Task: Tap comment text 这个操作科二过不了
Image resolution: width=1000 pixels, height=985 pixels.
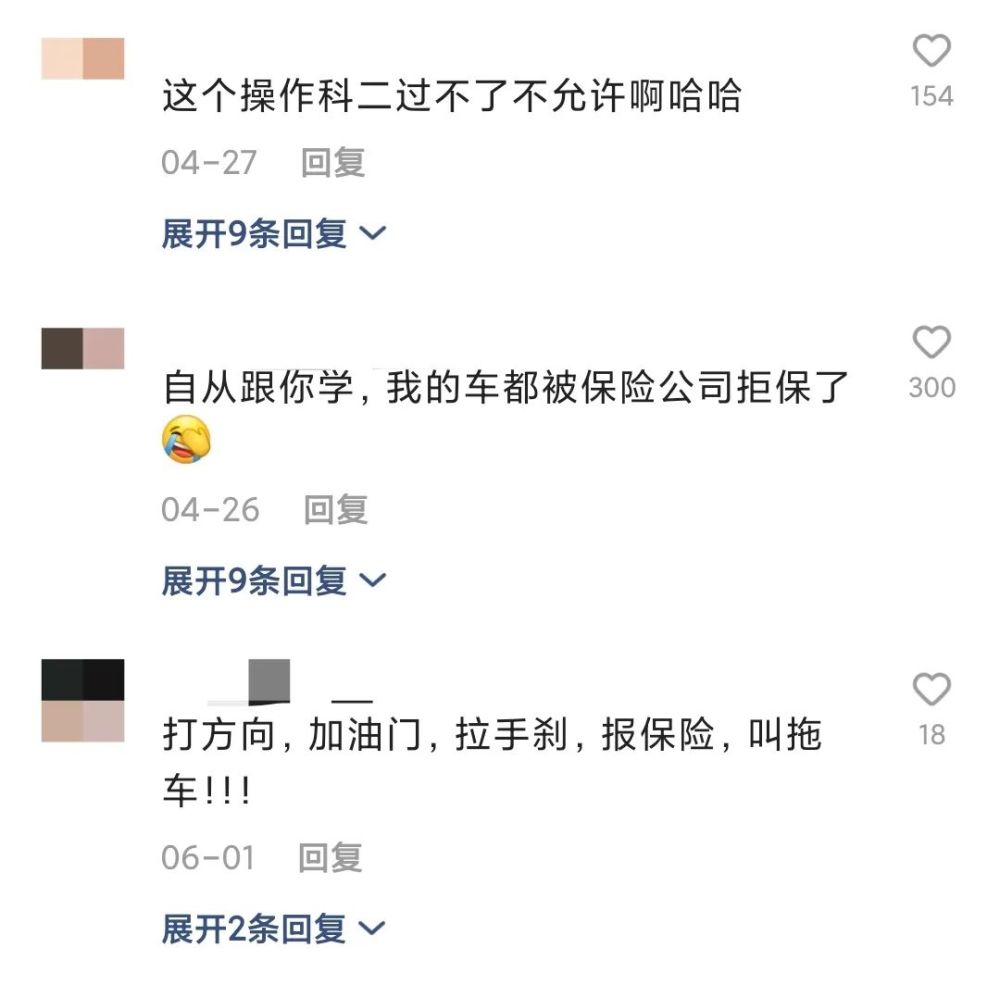Action: 336,96
